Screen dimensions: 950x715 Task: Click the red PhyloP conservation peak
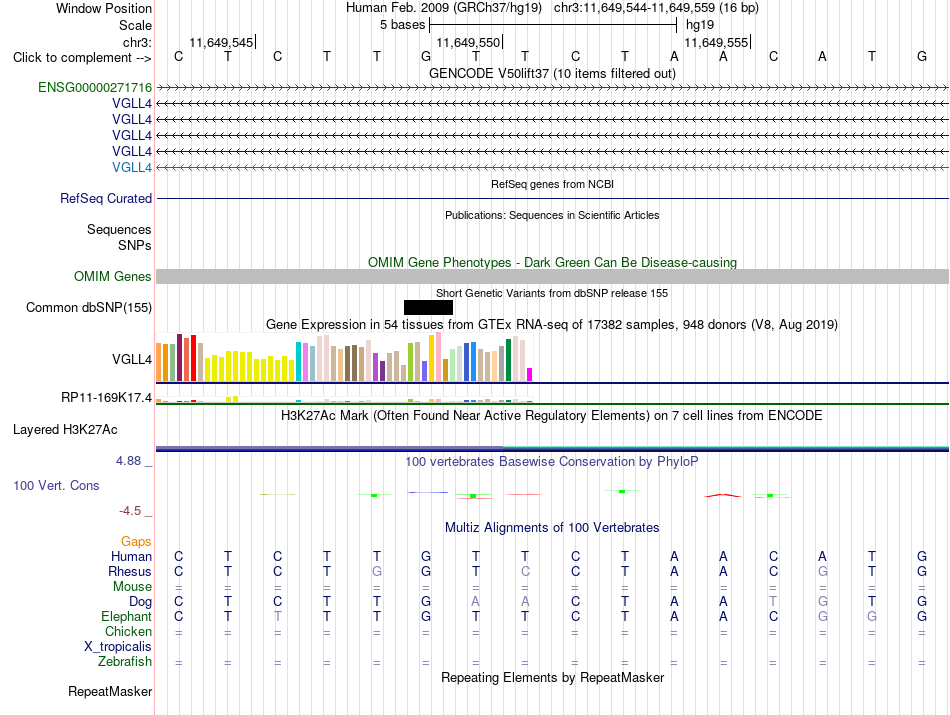(723, 496)
